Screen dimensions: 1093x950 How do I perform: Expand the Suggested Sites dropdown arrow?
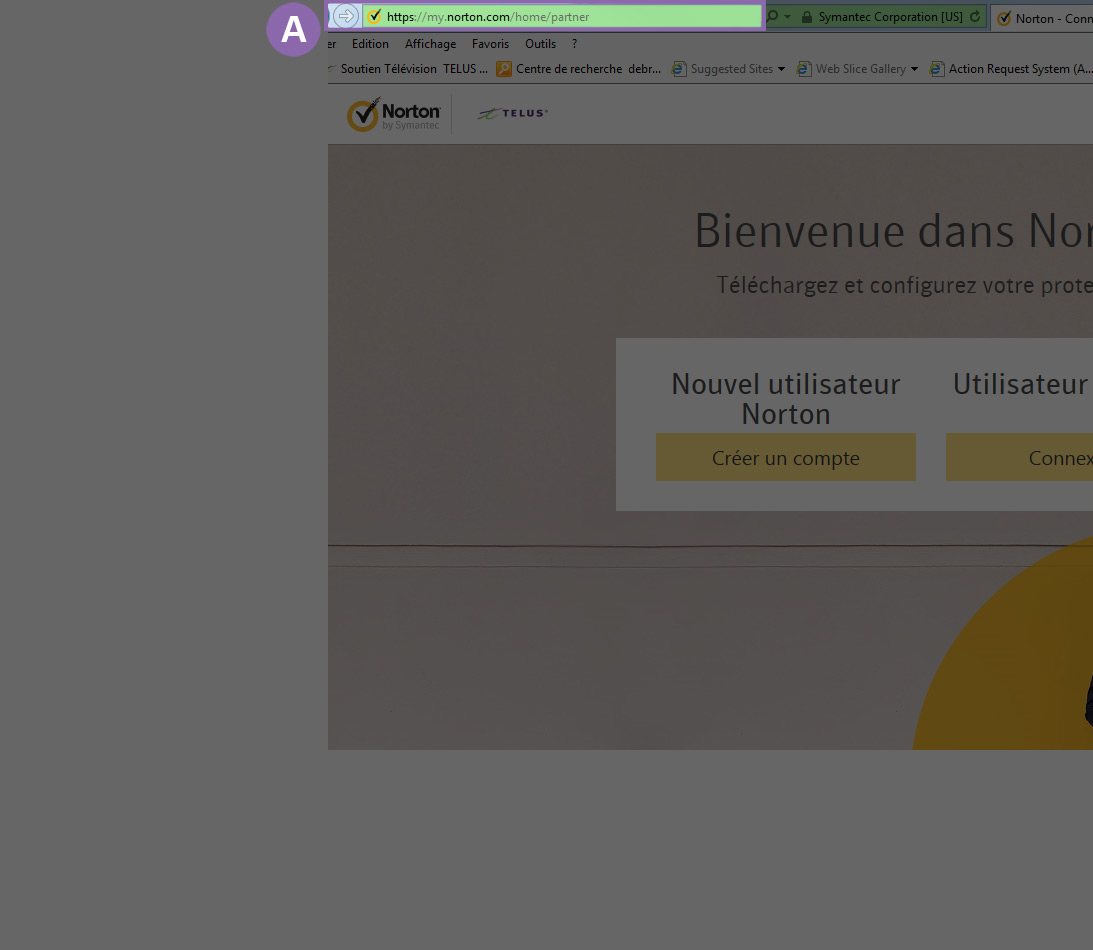point(781,69)
